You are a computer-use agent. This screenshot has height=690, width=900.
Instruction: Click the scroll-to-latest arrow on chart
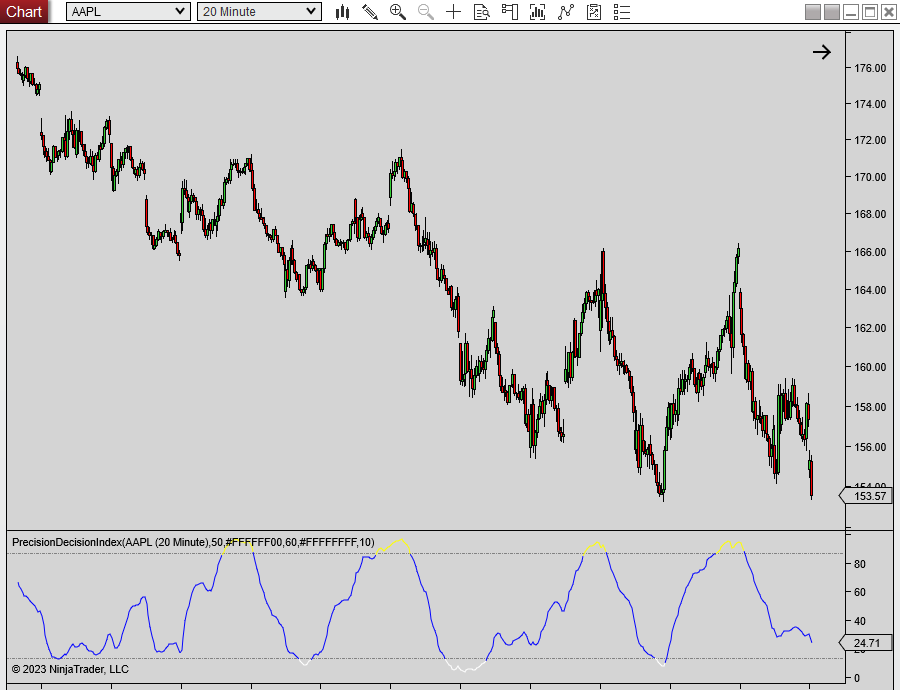coord(821,52)
